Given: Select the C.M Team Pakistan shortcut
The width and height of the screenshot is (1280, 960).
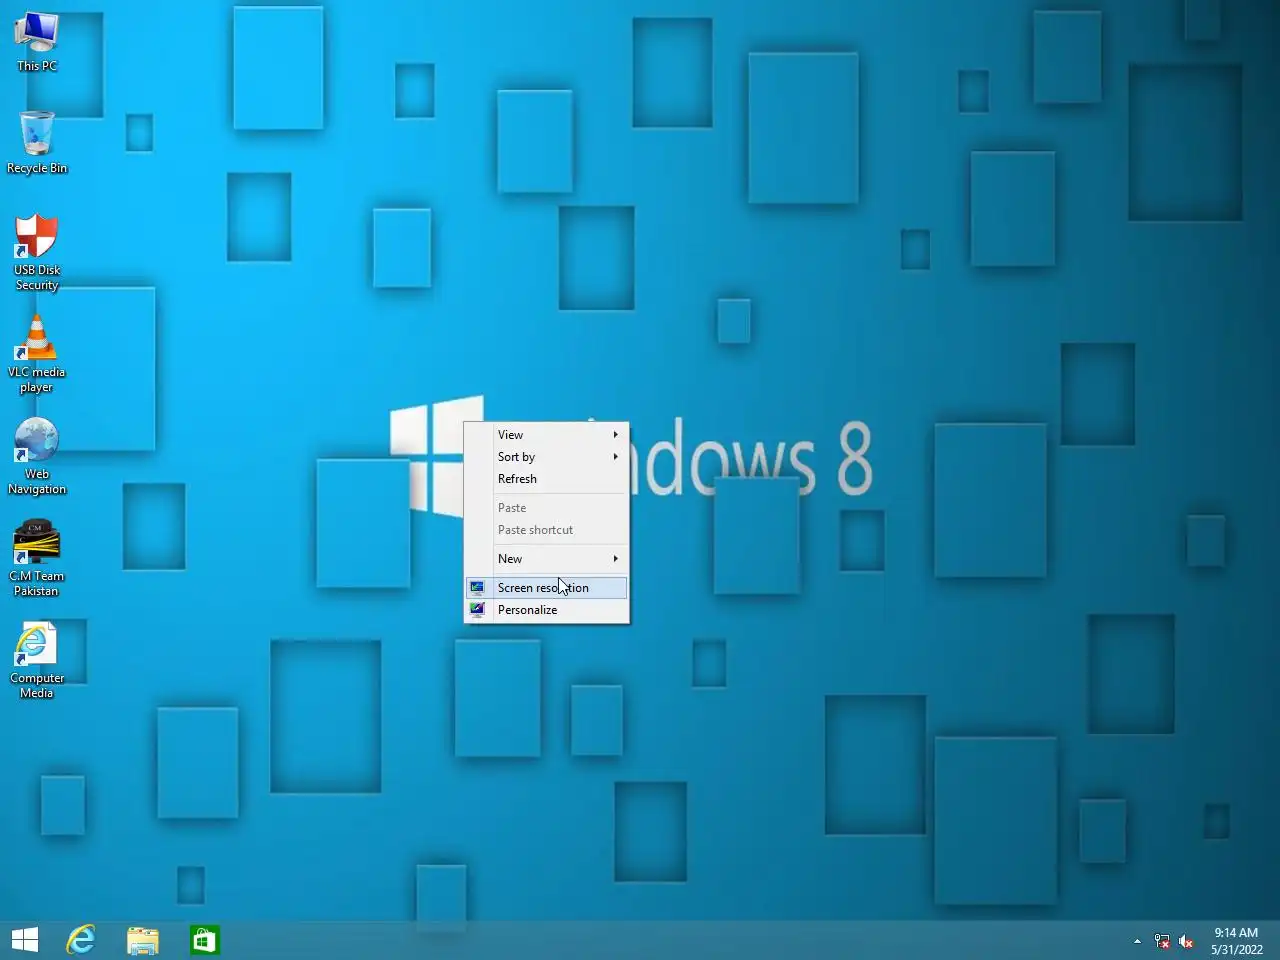Looking at the screenshot, I should pyautogui.click(x=37, y=558).
